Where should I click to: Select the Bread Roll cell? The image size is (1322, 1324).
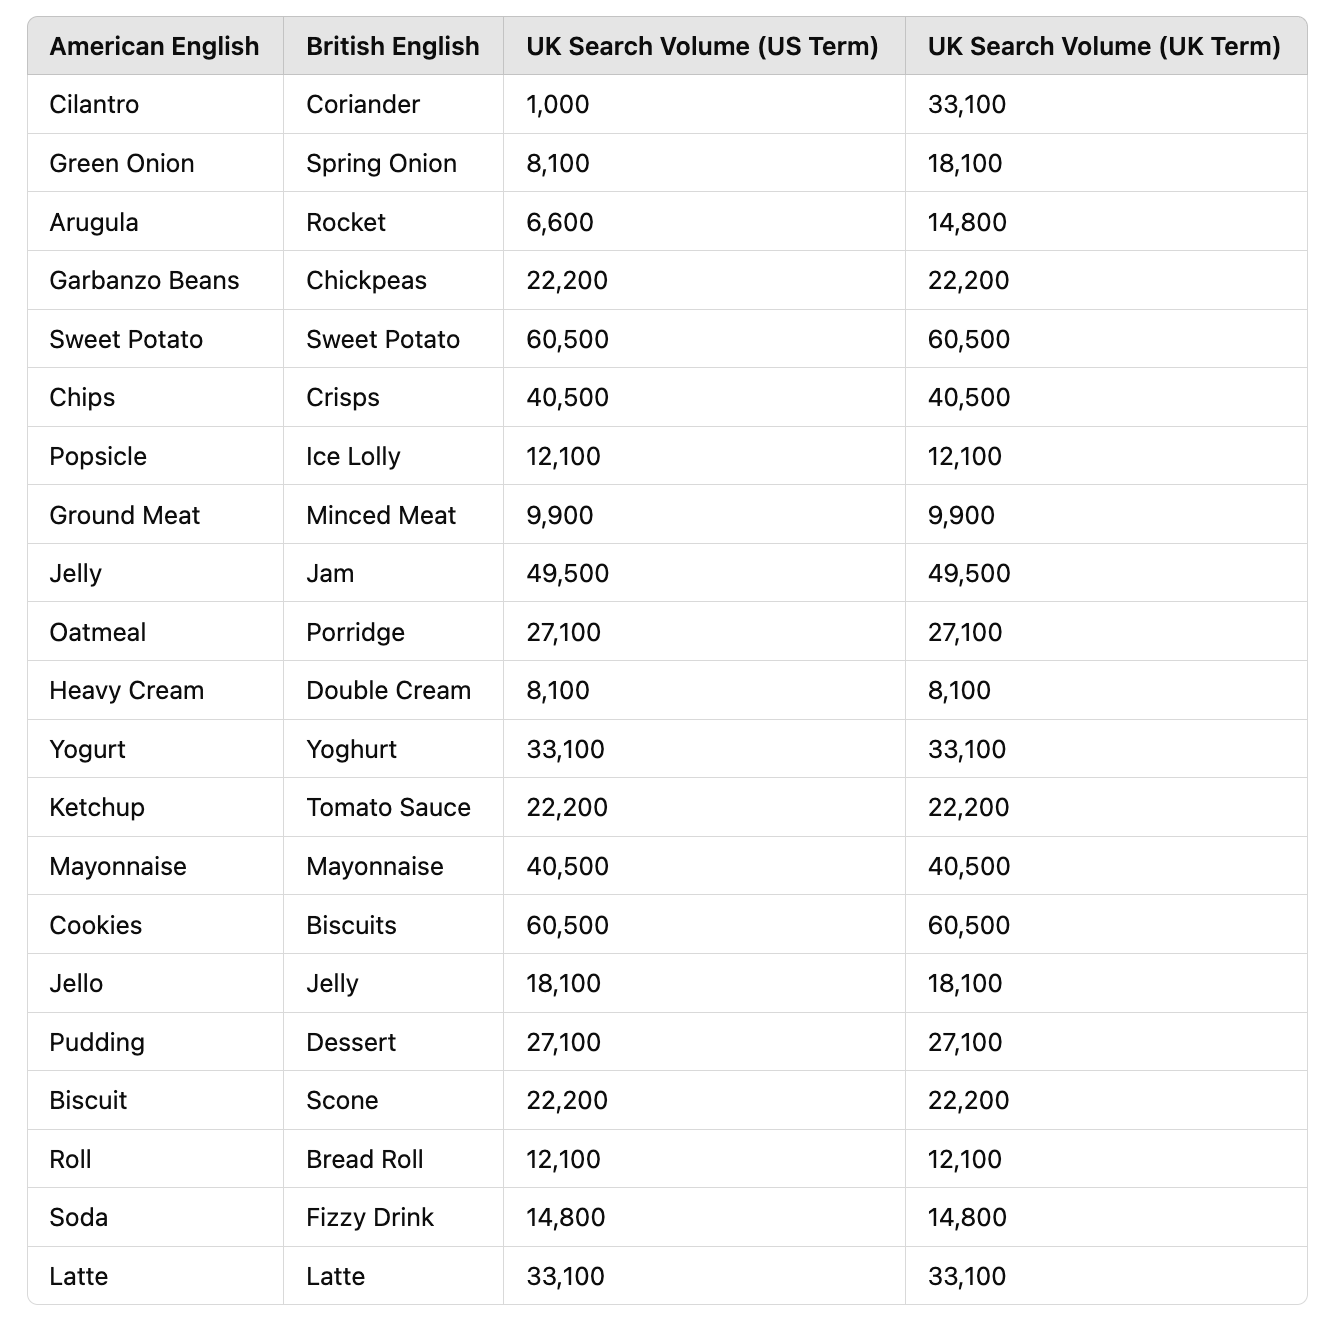tap(365, 1159)
